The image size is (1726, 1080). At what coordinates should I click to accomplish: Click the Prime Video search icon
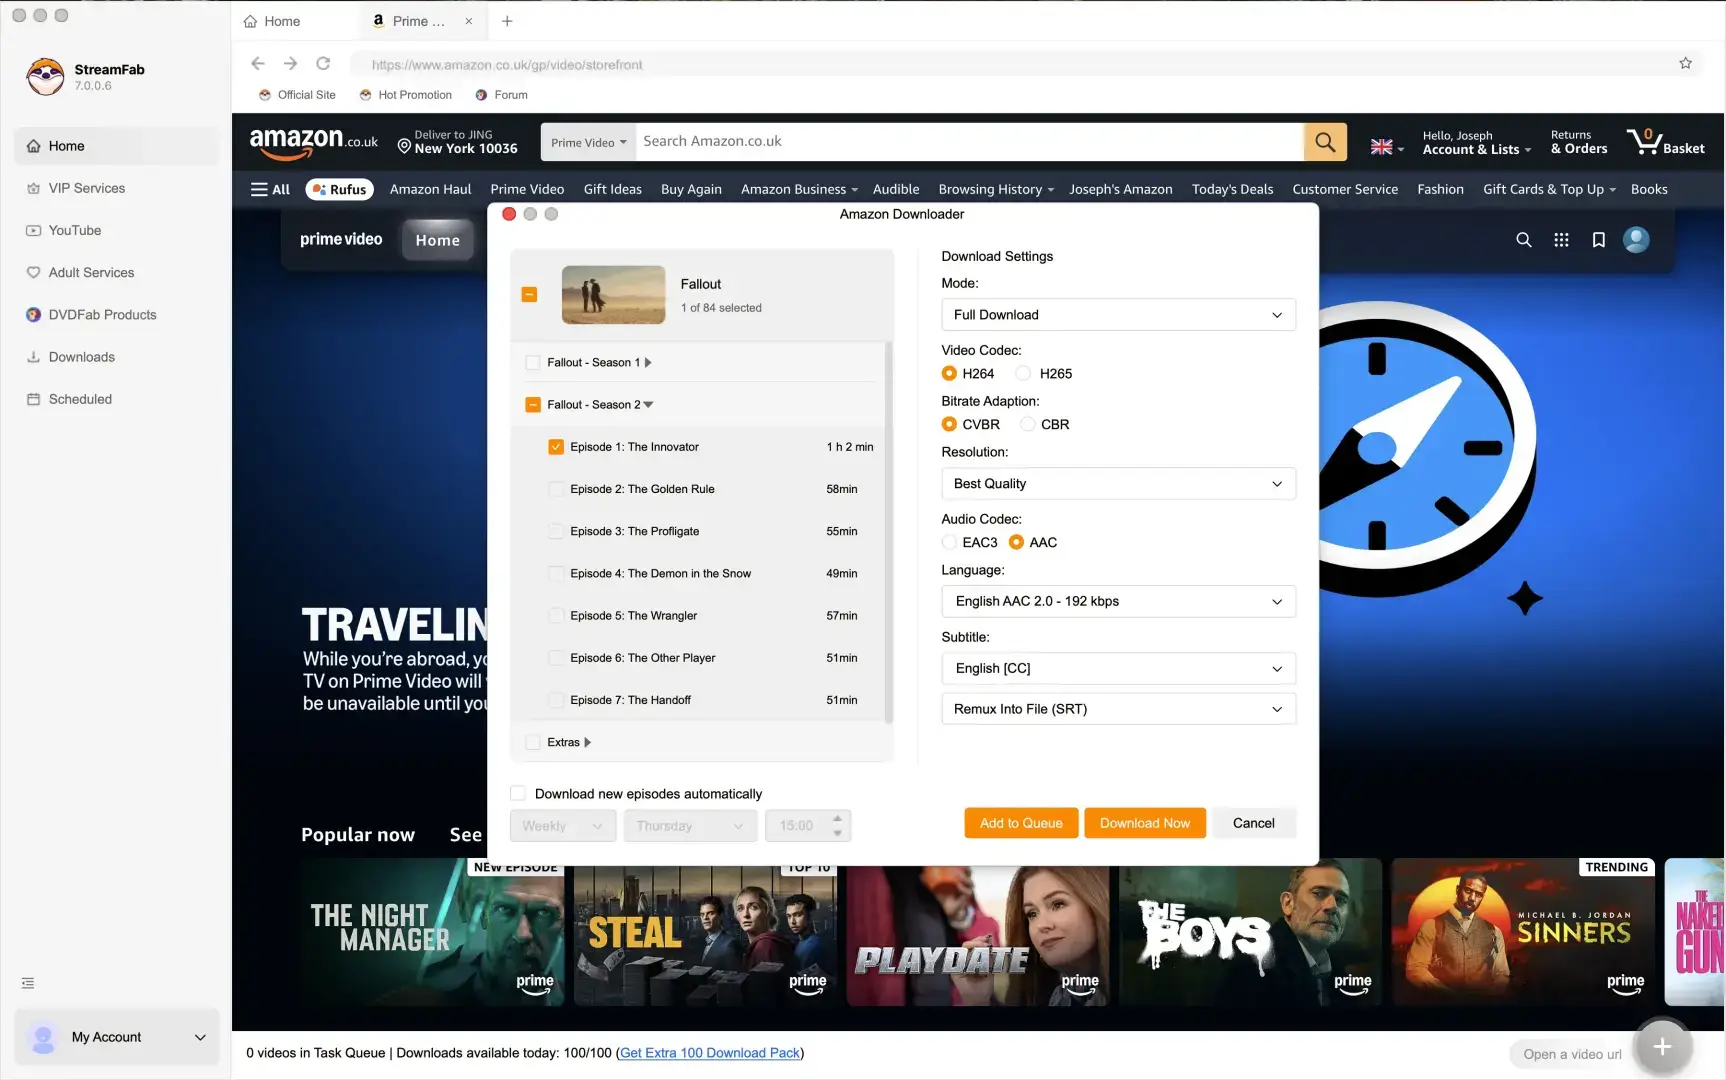pyautogui.click(x=1523, y=240)
